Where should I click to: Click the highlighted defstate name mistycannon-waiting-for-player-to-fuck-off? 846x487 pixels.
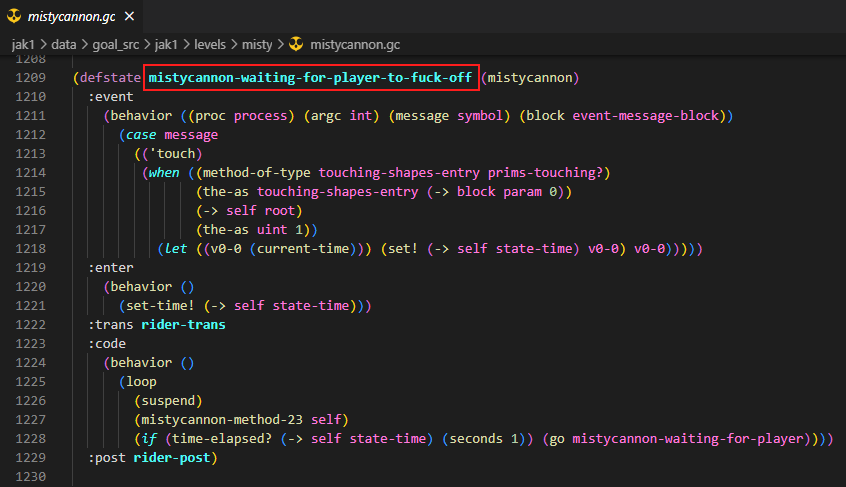pyautogui.click(x=310, y=78)
